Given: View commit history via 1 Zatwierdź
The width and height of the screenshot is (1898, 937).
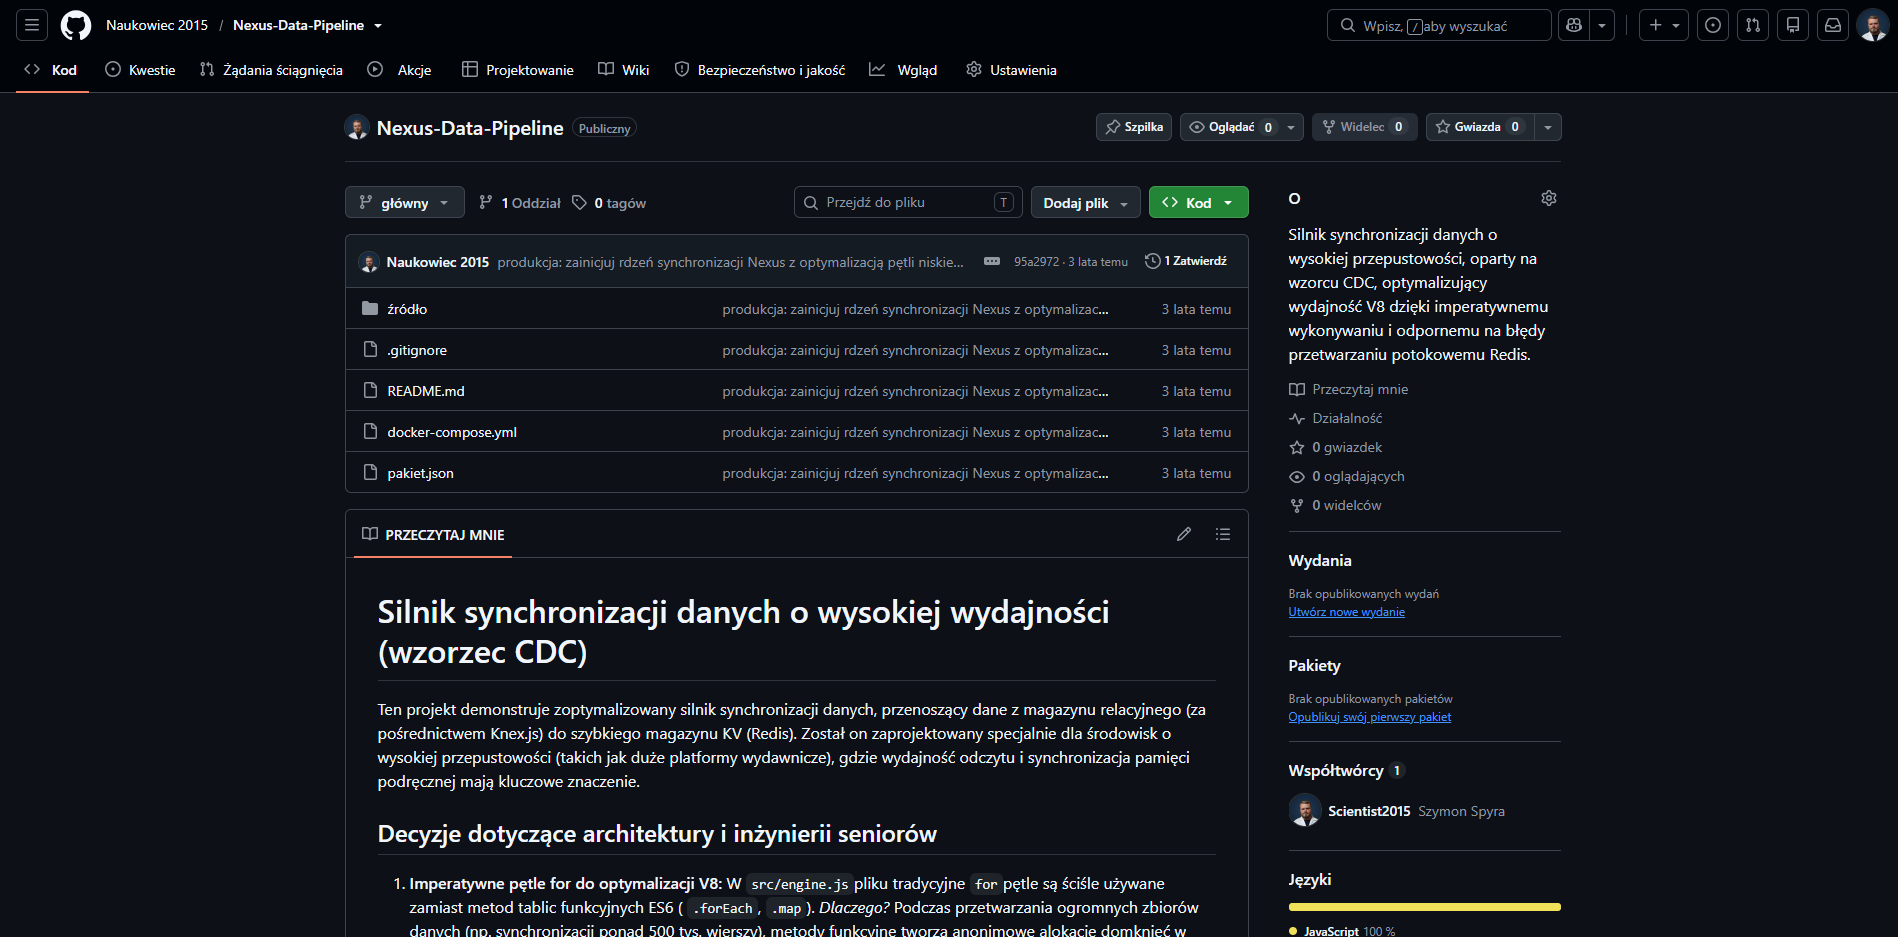Looking at the screenshot, I should 1186,261.
